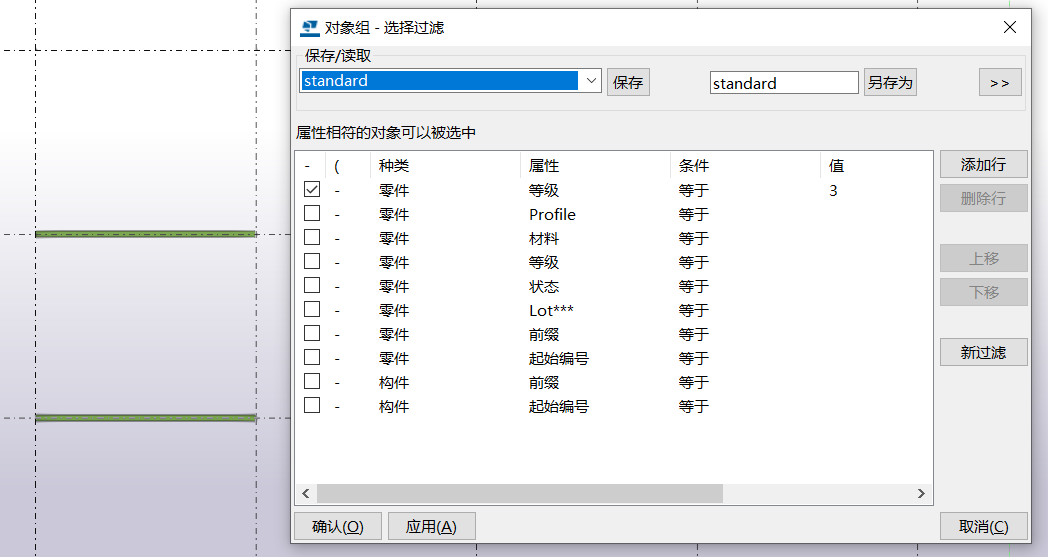This screenshot has height=557, width=1048.
Task: Click 构件 category in the 前缀 row
Action: [393, 383]
